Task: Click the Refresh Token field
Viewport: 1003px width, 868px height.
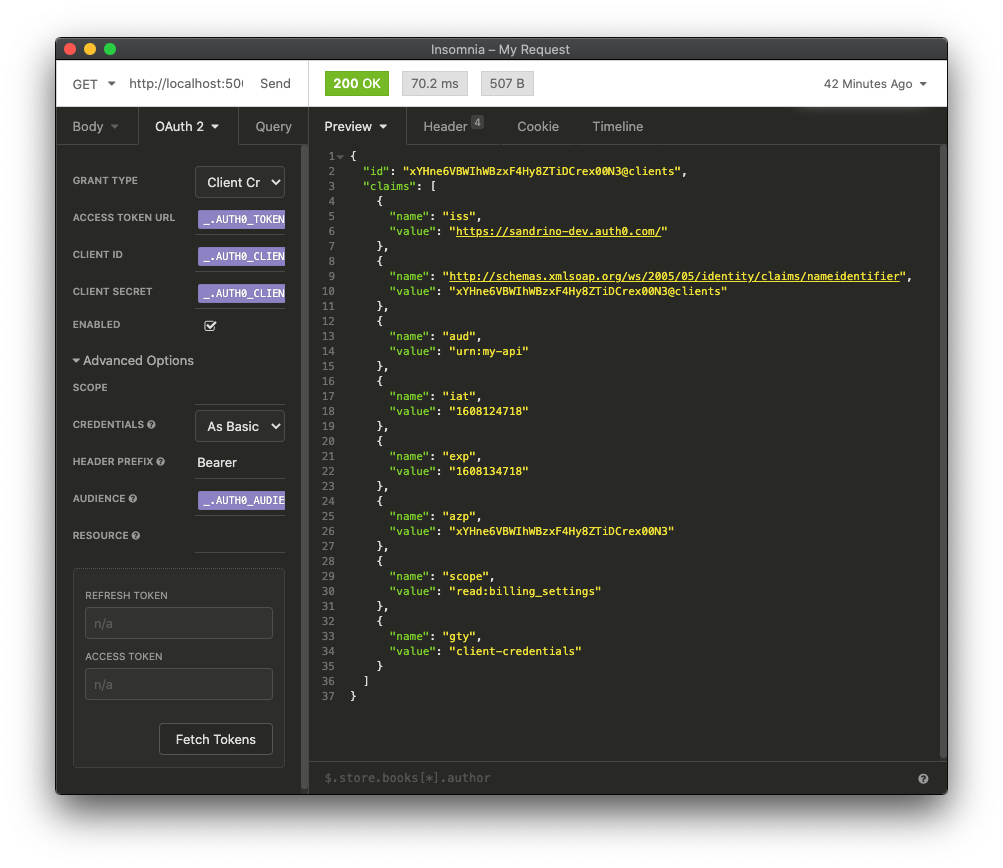Action: click(x=178, y=623)
